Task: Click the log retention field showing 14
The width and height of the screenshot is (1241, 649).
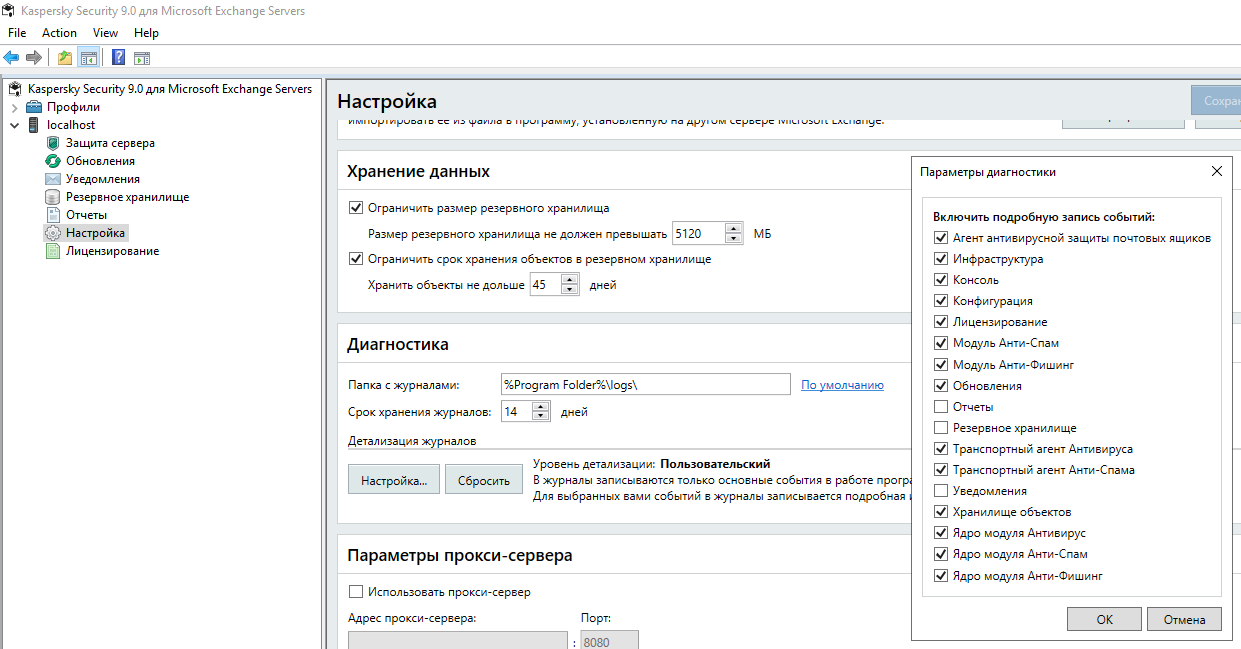Action: [x=516, y=411]
